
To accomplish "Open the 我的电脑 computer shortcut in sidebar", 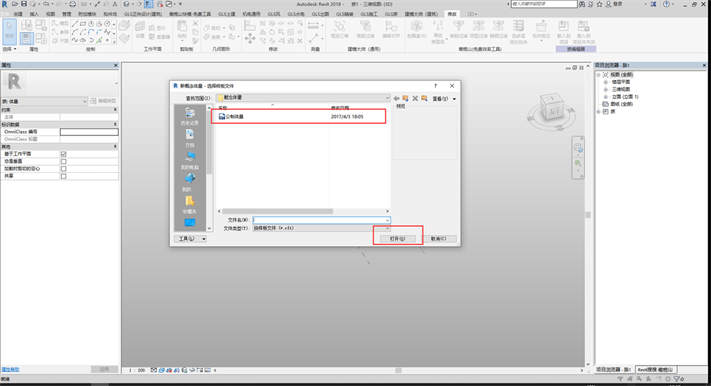I will [190, 161].
